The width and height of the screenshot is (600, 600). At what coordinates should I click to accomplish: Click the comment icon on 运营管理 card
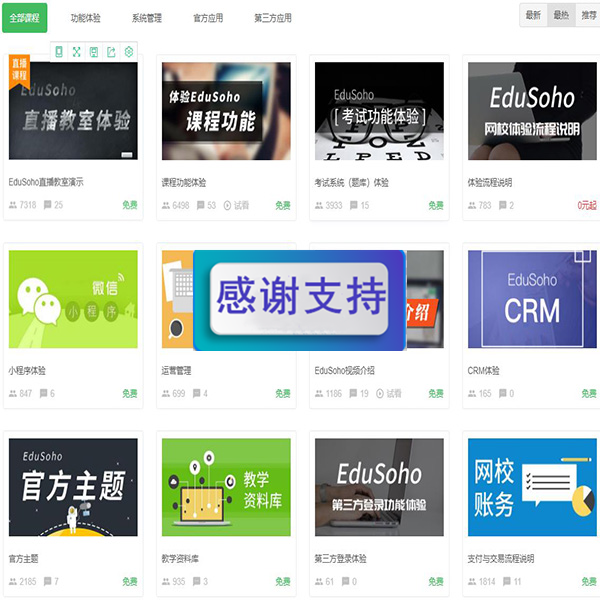[x=197, y=393]
